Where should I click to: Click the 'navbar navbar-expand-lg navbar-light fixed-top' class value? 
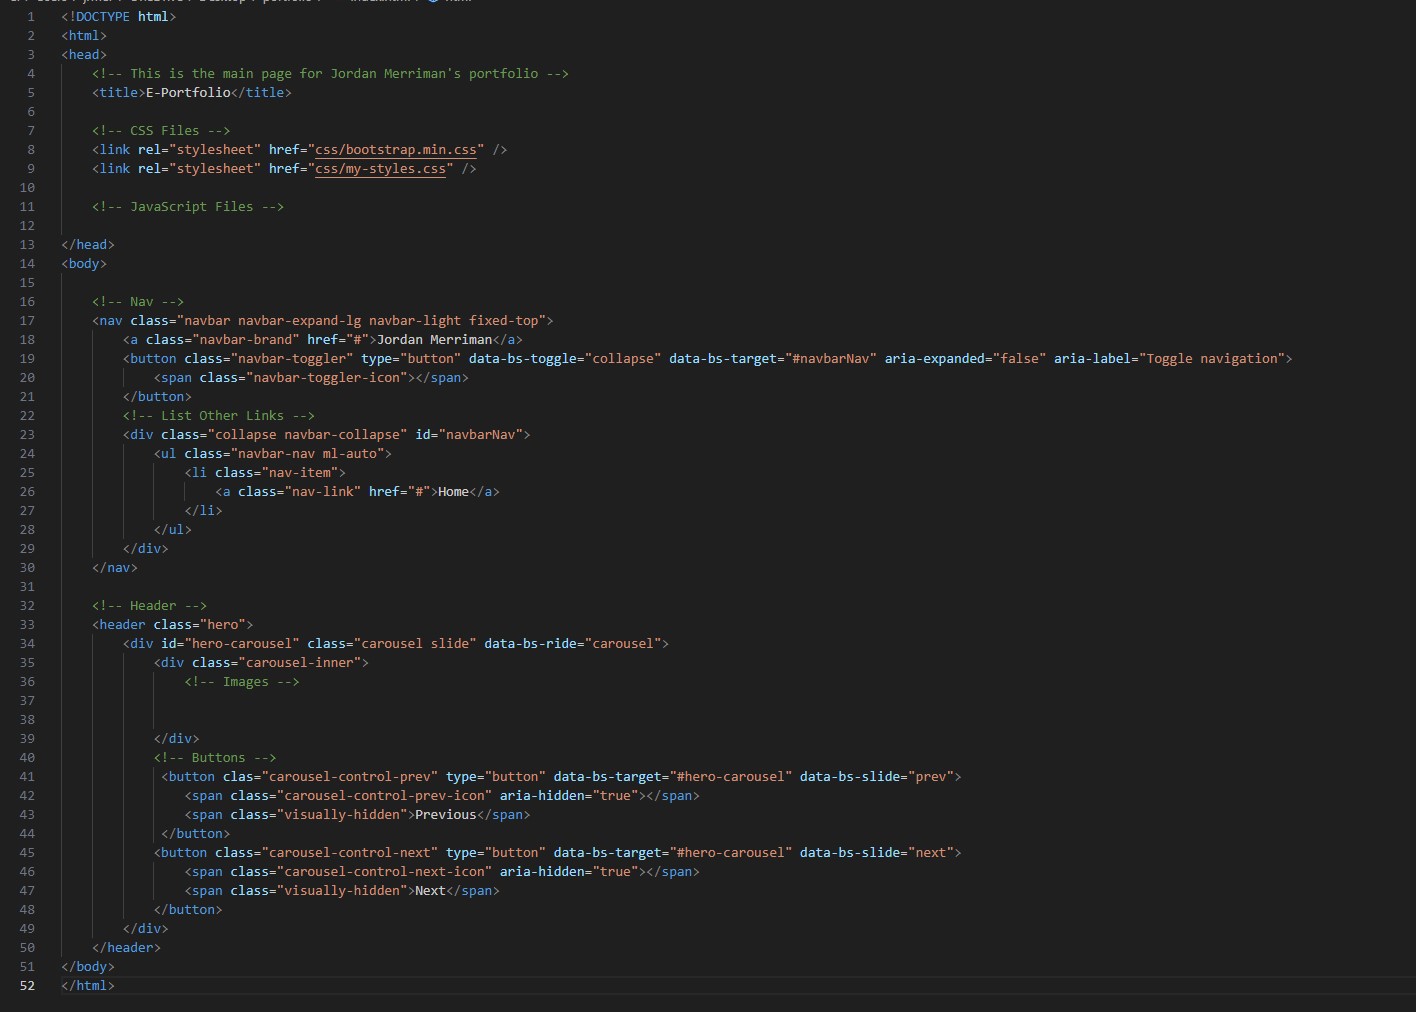[361, 321]
